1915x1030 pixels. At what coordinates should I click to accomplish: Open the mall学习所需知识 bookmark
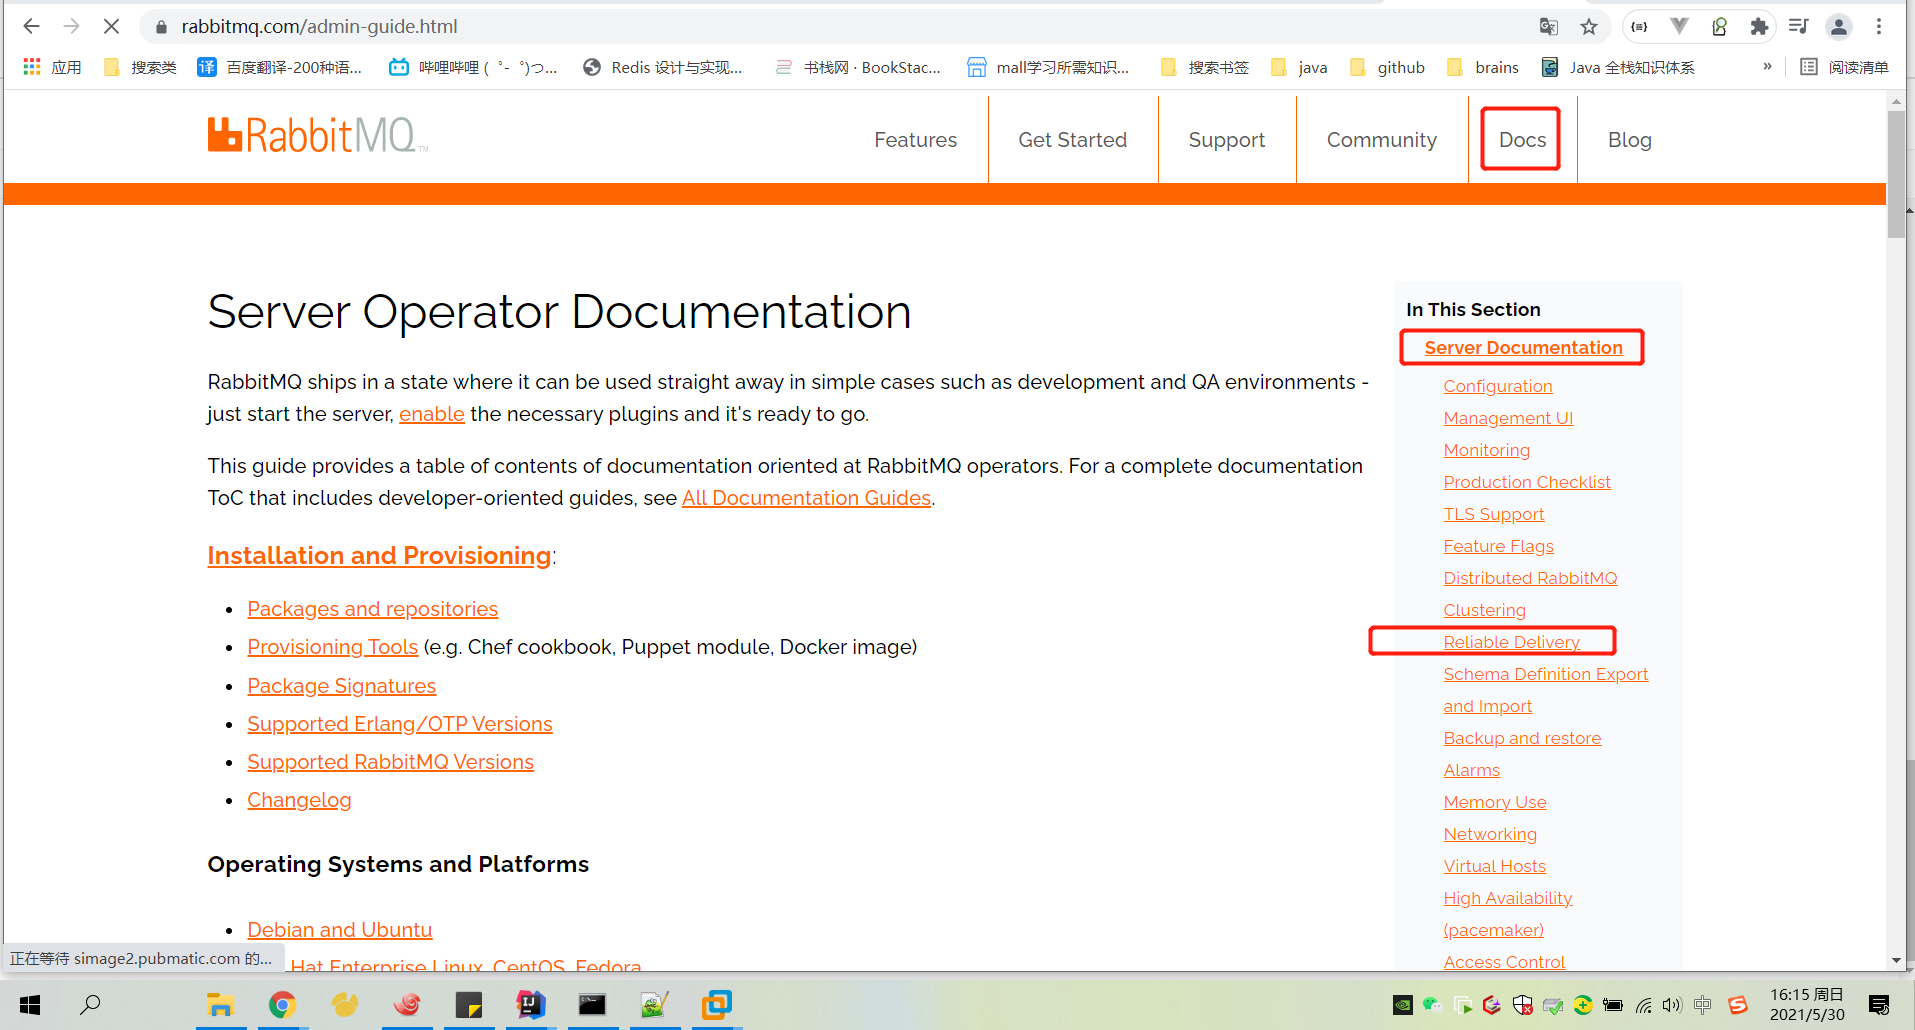[x=1048, y=67]
